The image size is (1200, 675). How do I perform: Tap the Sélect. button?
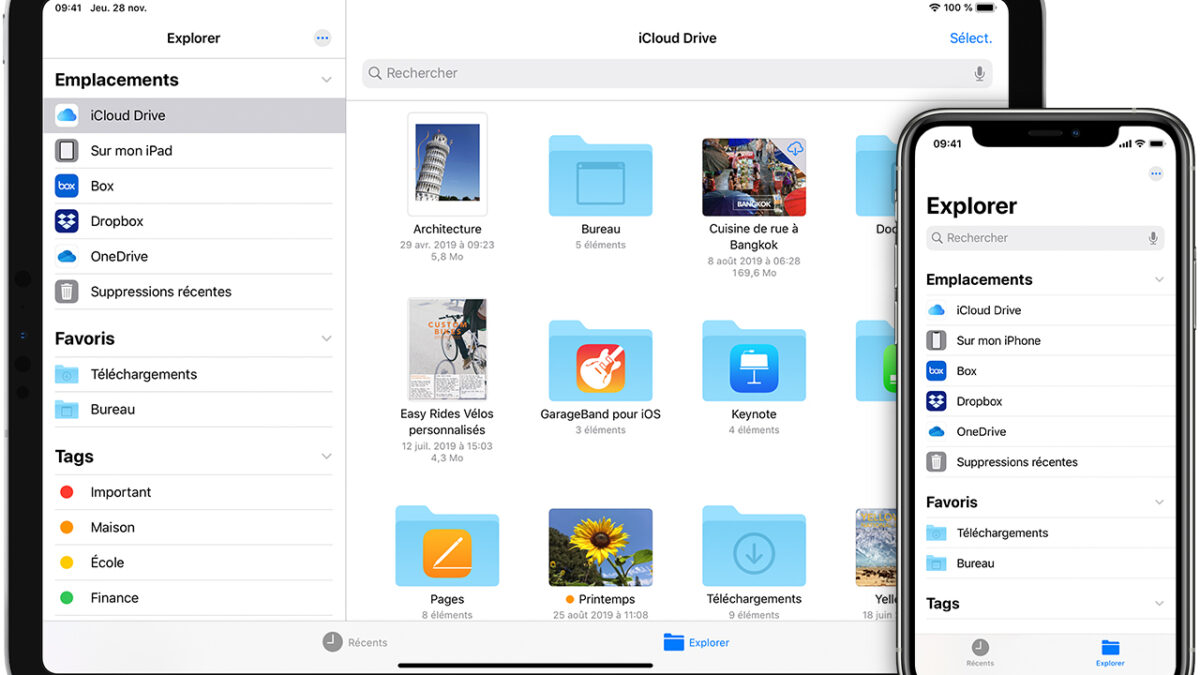[969, 38]
